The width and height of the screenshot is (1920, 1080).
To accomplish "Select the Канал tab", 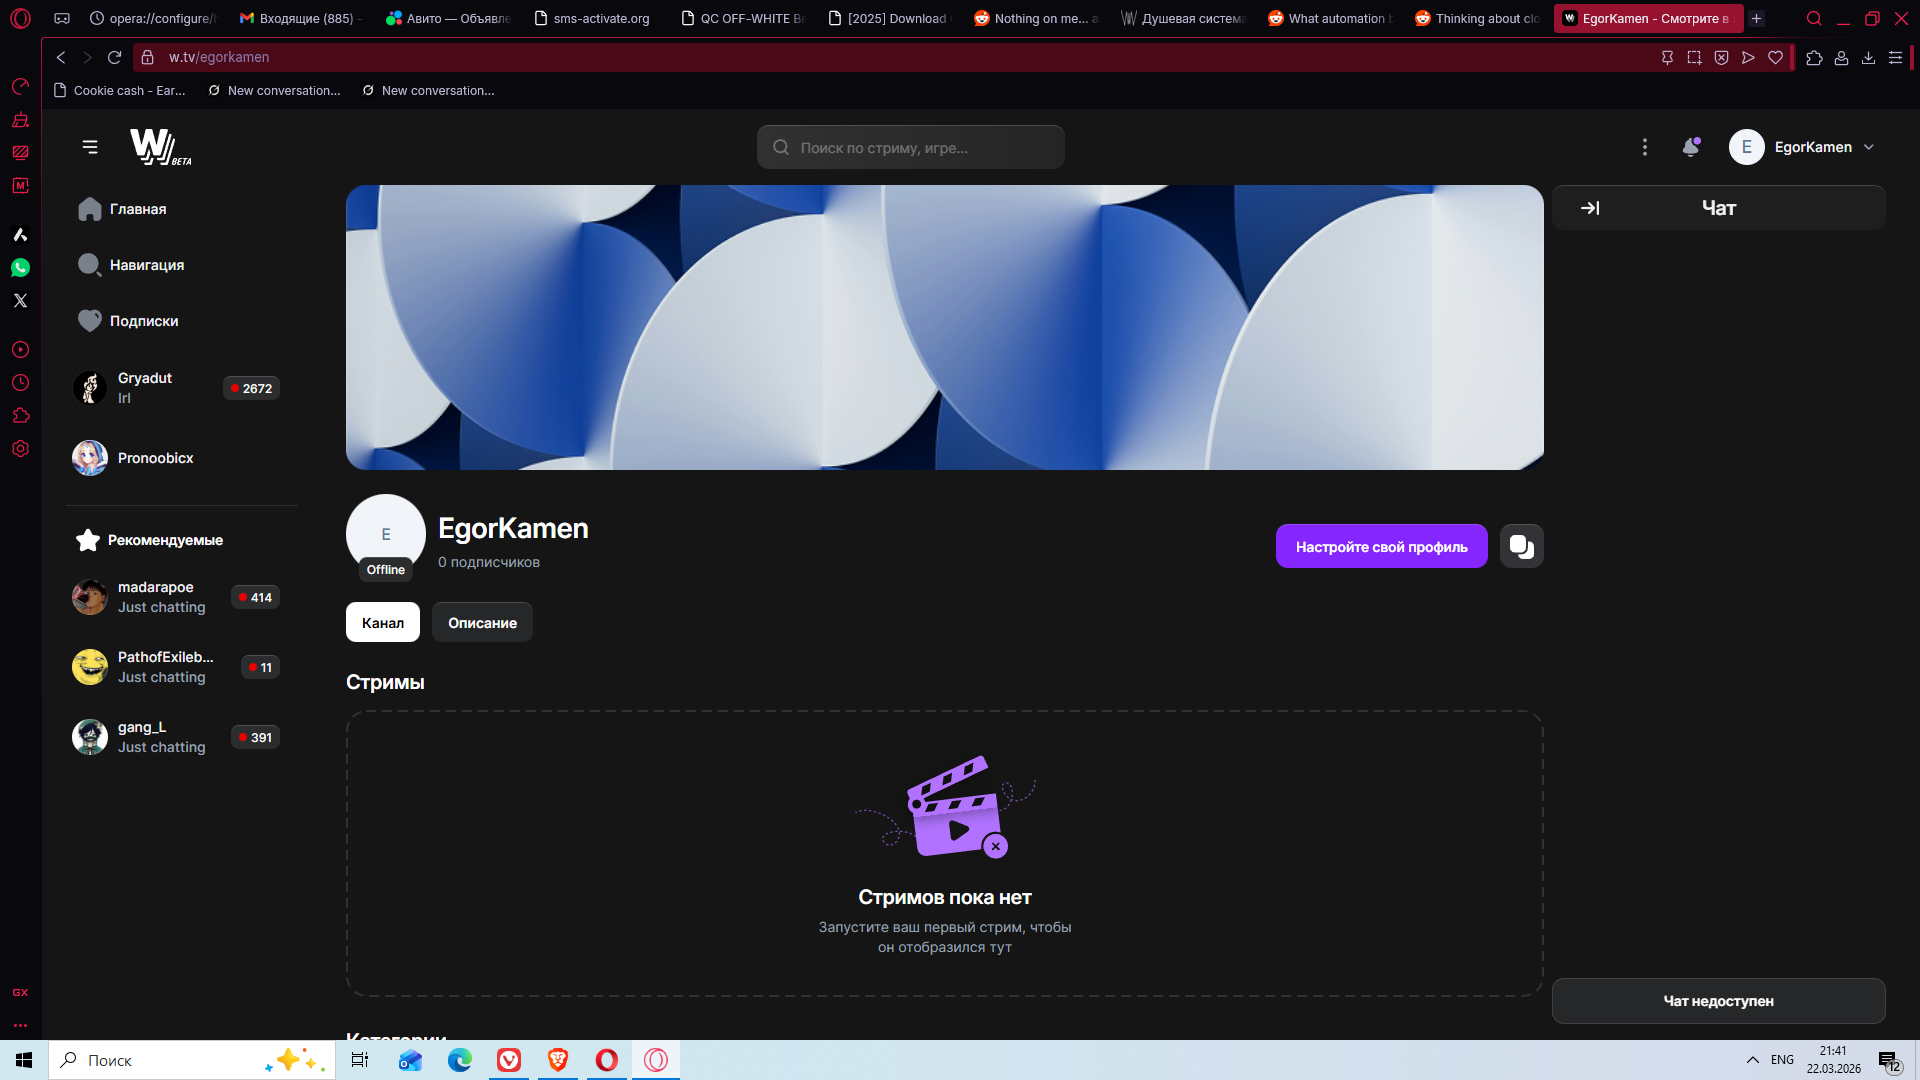I will (382, 622).
